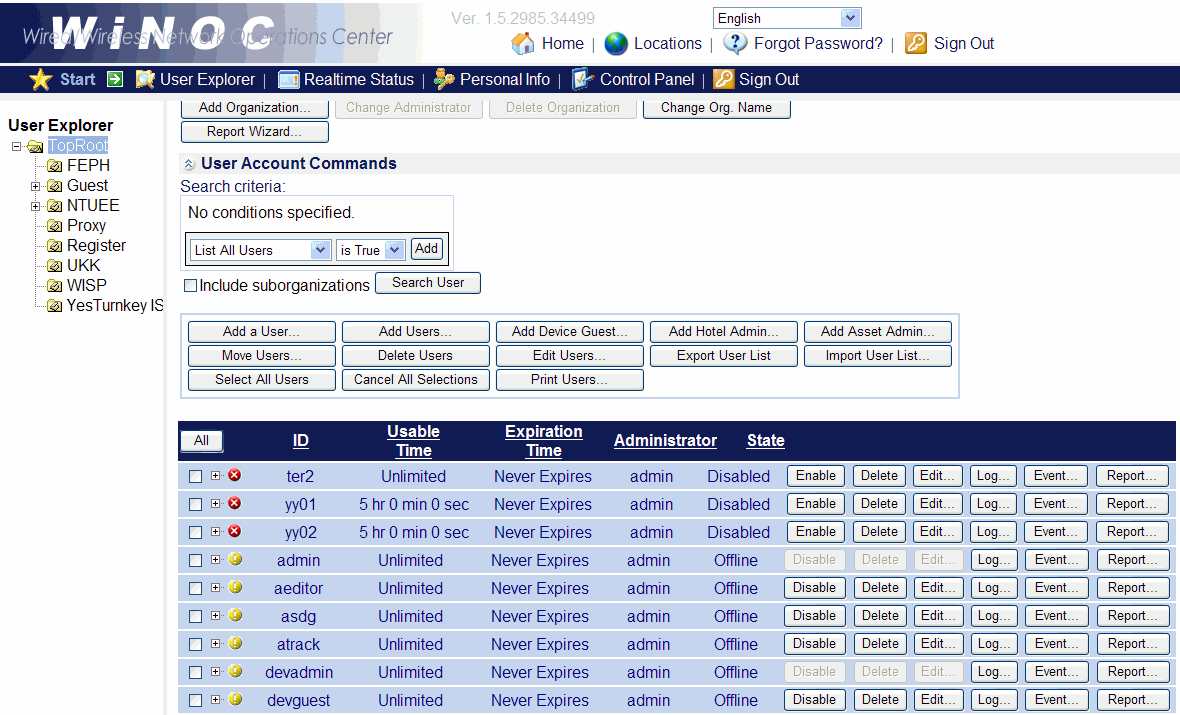The height and width of the screenshot is (715, 1180).
Task: Tick the checkbox for user aeditor
Action: (196, 589)
